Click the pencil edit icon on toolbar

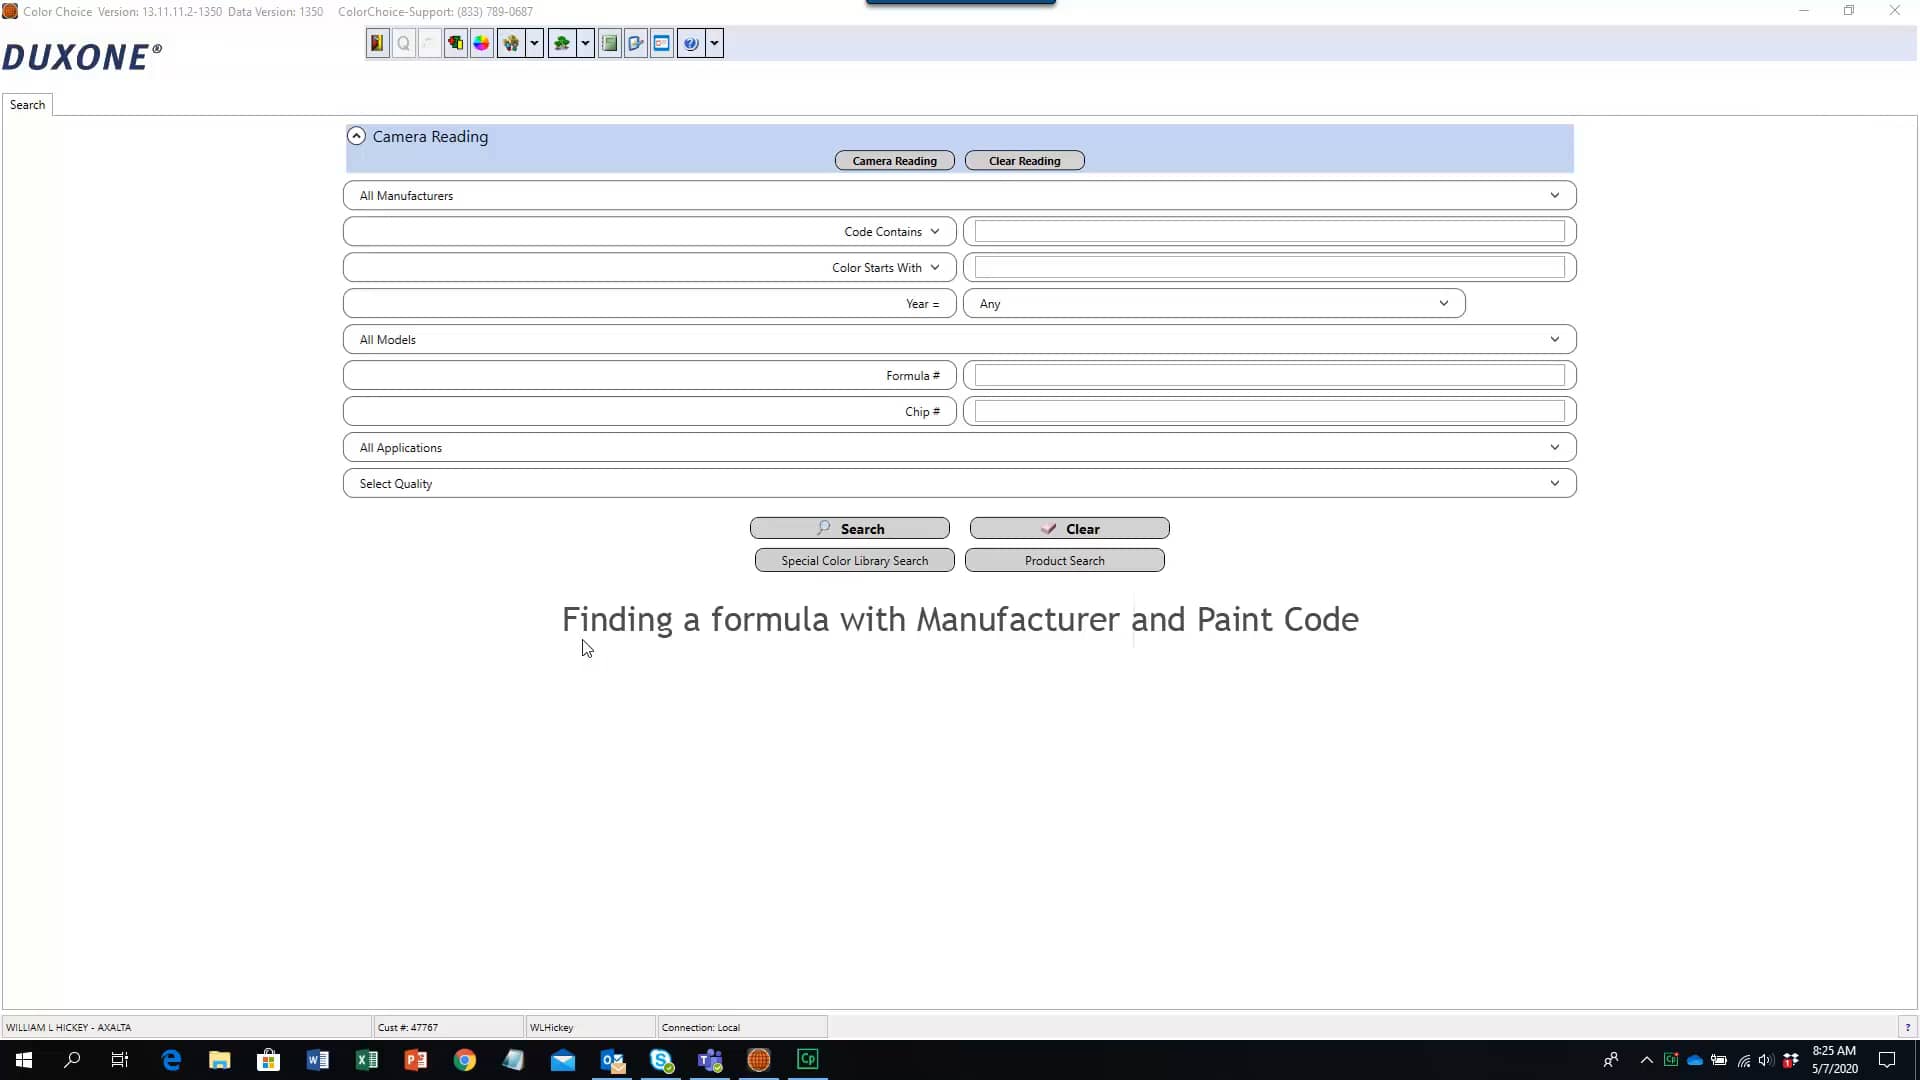[636, 43]
